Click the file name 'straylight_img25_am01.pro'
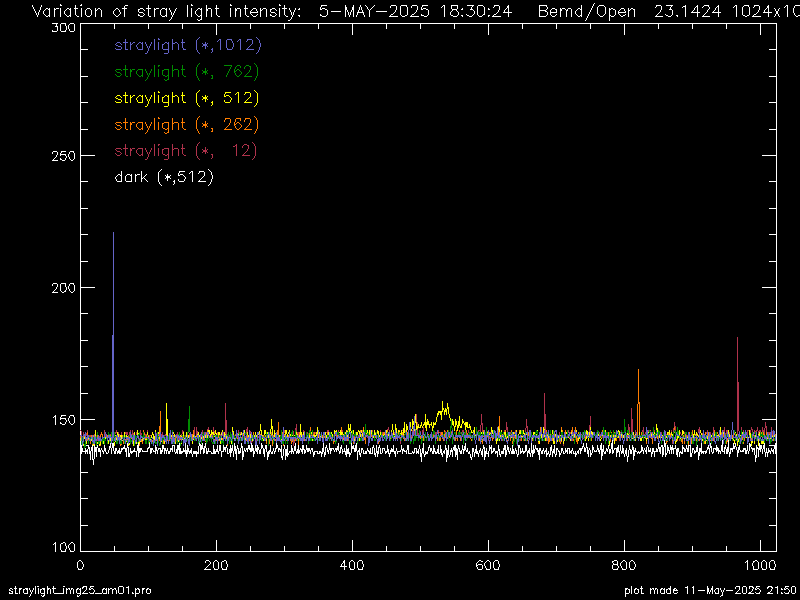This screenshot has width=800, height=600. pos(80,591)
